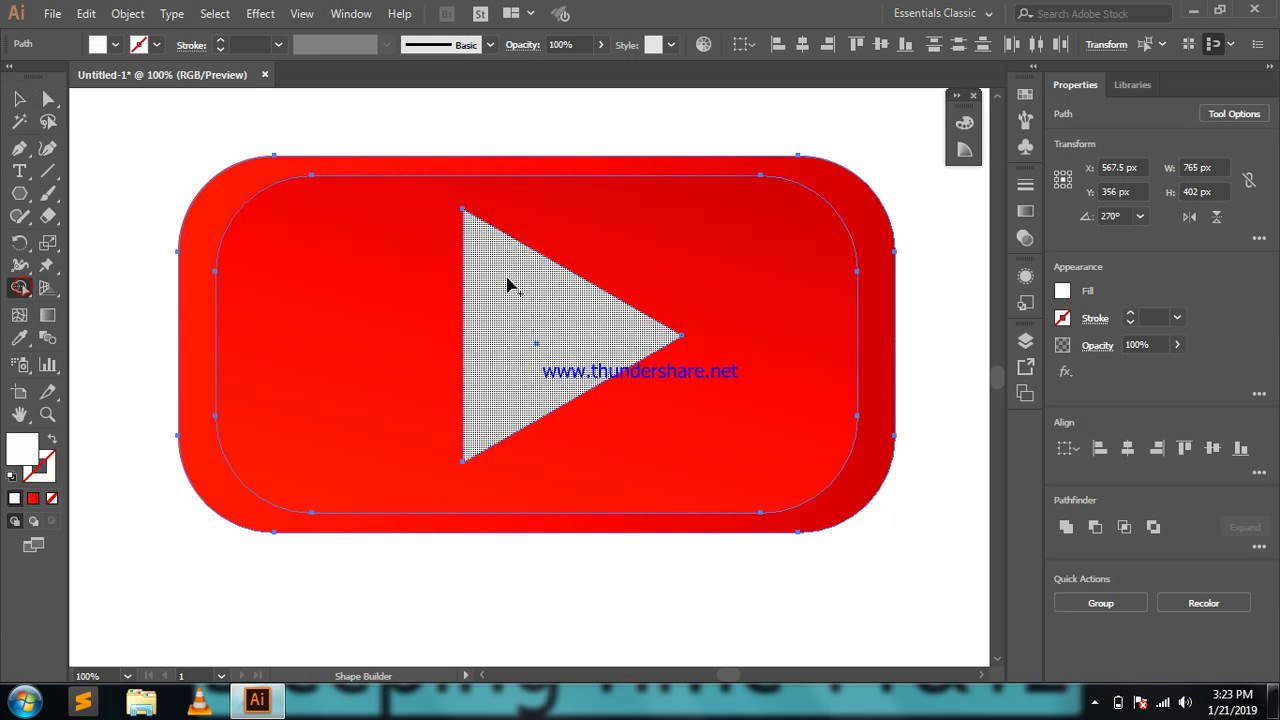This screenshot has width=1280, height=720.
Task: Click the Group quick action button
Action: 1101,603
